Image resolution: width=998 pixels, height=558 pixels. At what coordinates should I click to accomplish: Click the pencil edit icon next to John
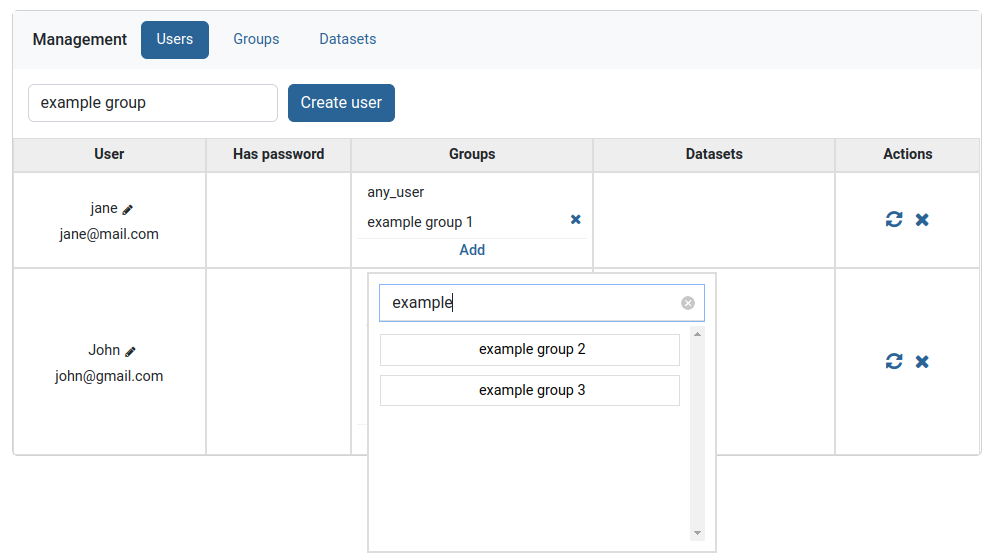130,351
